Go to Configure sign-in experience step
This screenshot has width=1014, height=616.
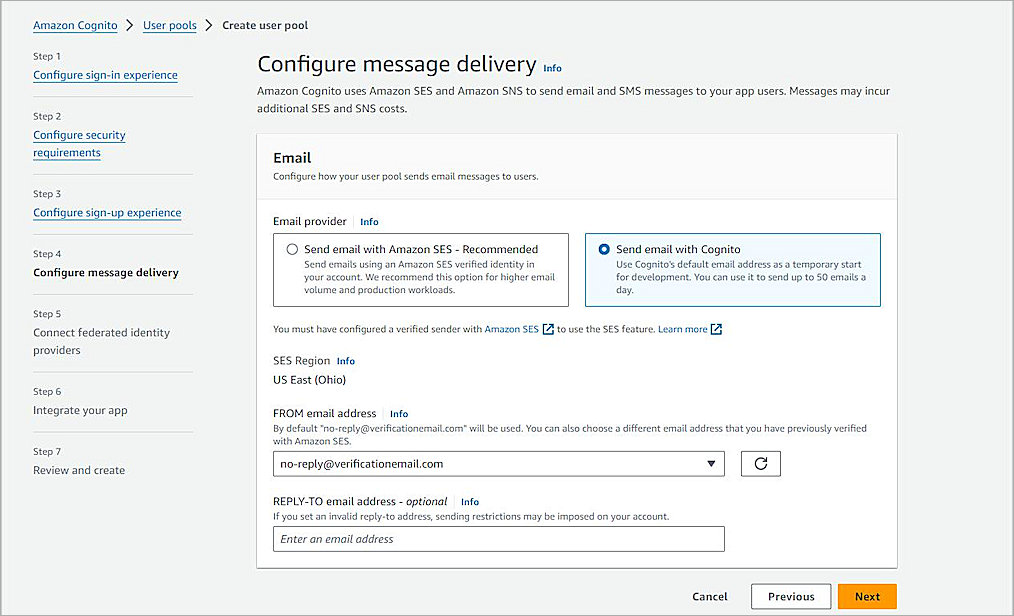(105, 75)
